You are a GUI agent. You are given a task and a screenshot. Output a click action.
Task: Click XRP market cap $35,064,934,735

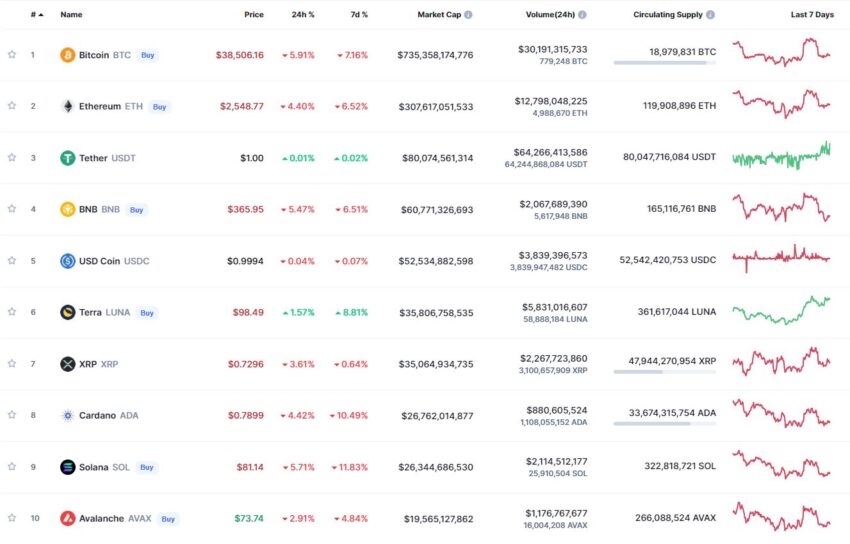[x=436, y=364]
